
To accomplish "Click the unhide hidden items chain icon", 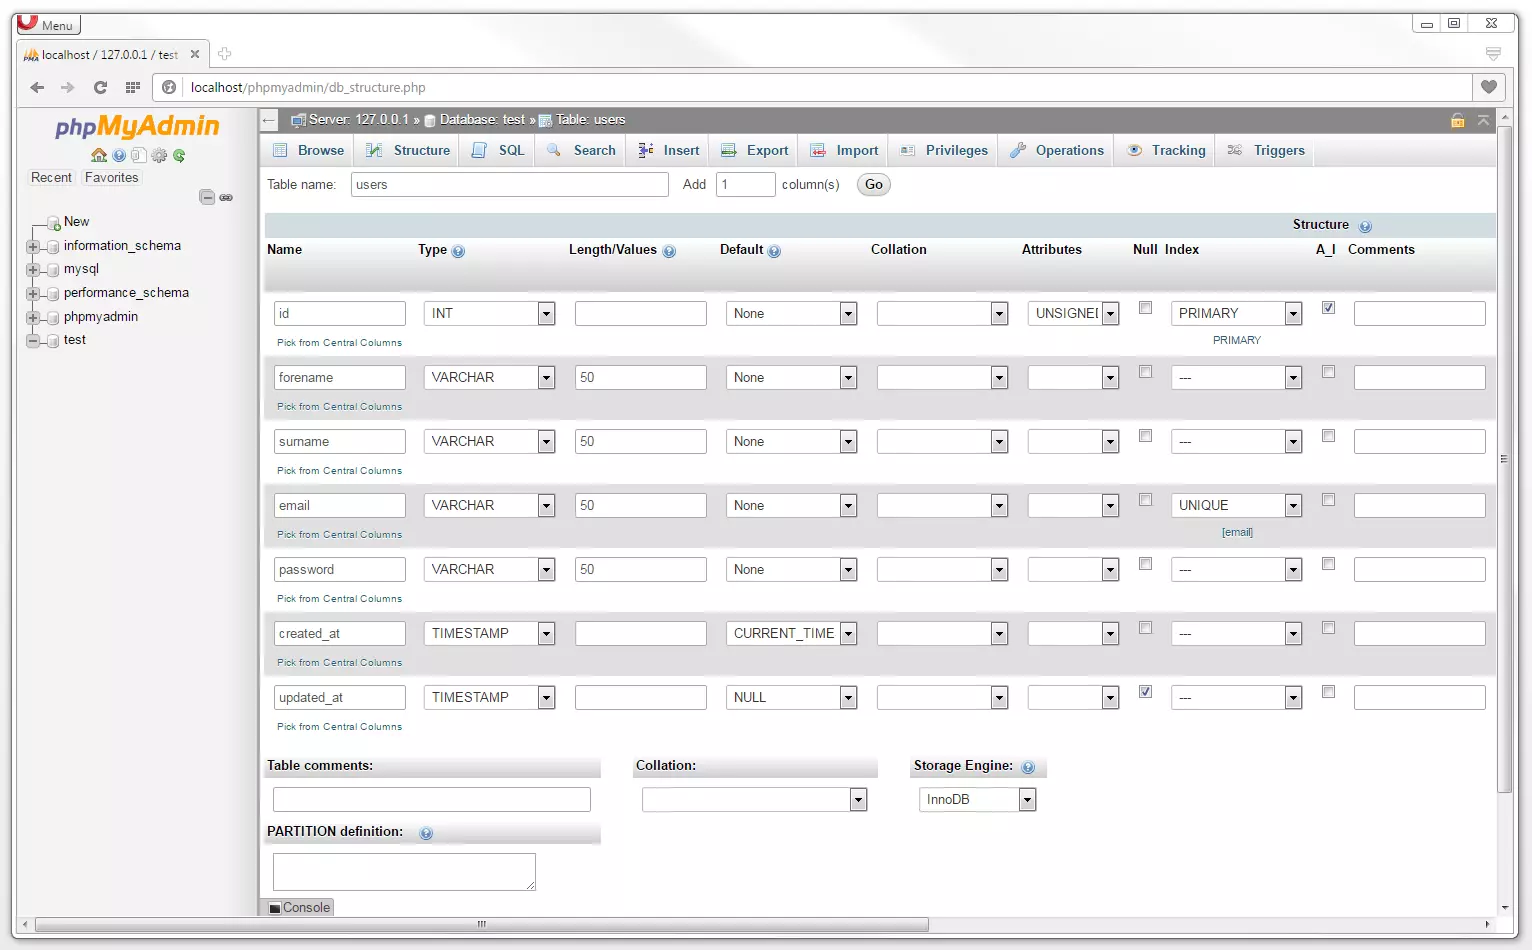I will point(226,197).
